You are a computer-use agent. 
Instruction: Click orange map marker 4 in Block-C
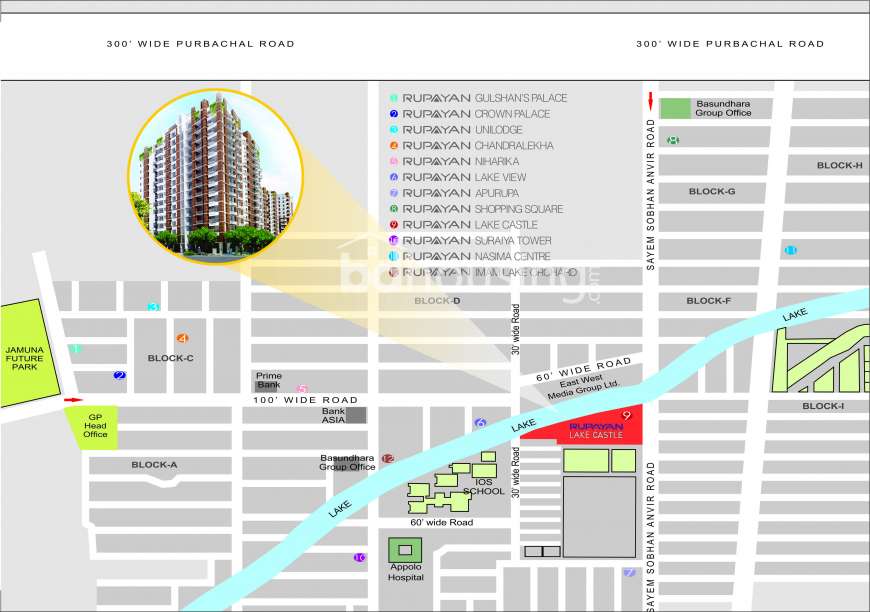point(182,338)
